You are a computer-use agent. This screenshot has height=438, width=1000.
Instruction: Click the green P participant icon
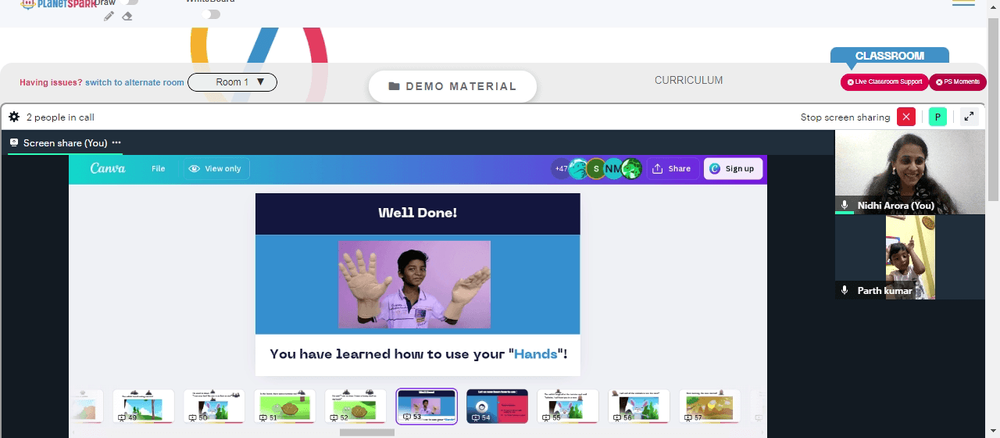click(x=938, y=117)
